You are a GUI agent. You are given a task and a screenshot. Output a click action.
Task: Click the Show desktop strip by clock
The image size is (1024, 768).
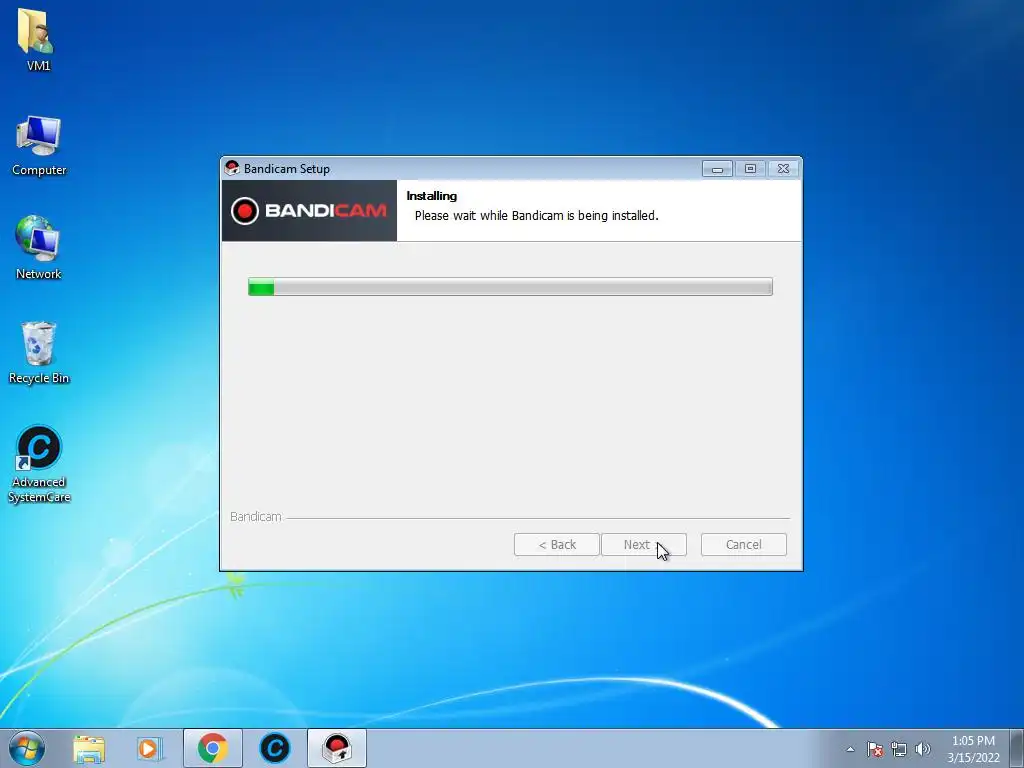(1017, 748)
